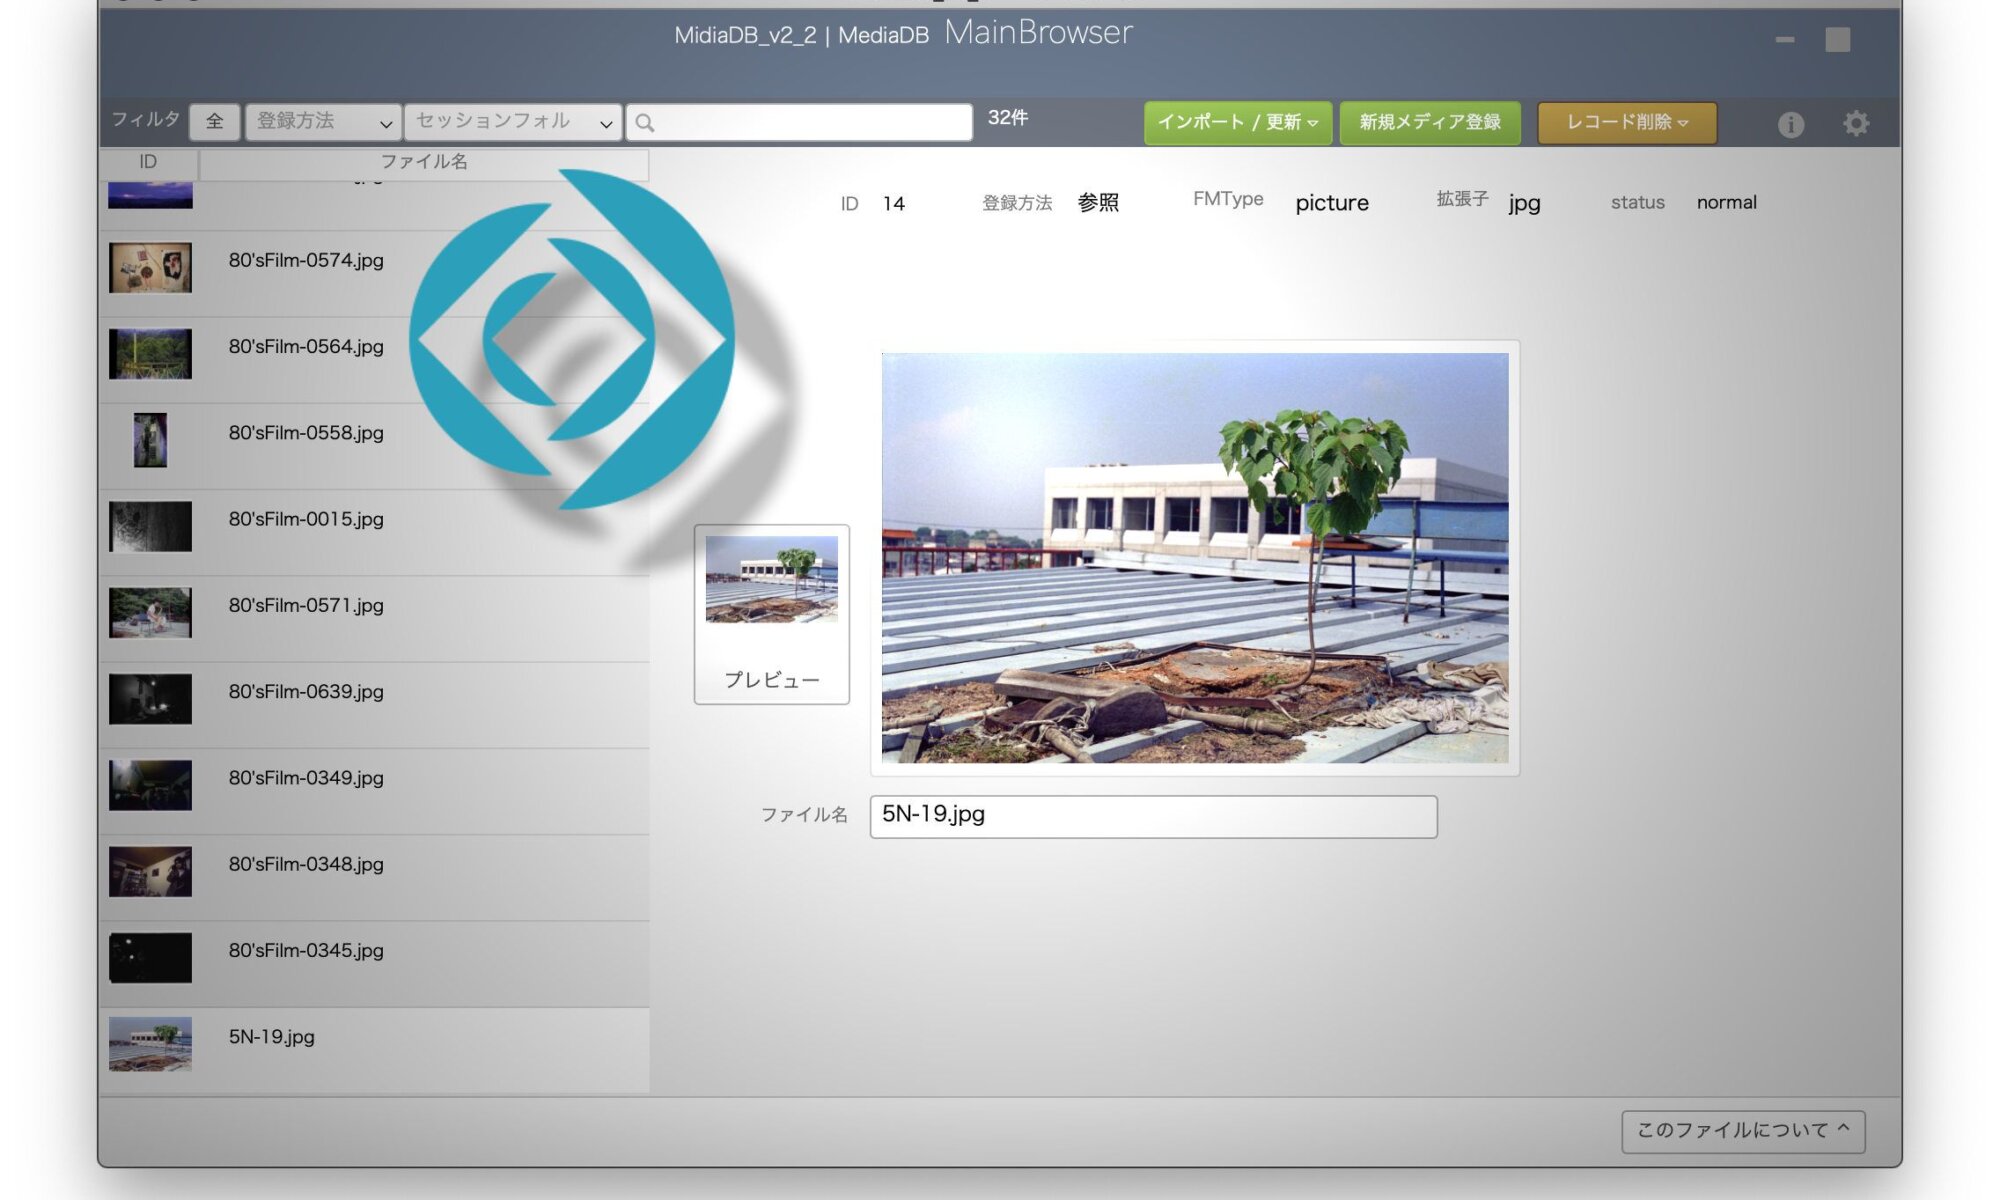Viewport: 2000px width, 1200px height.
Task: Click the status value normal
Action: point(1726,203)
